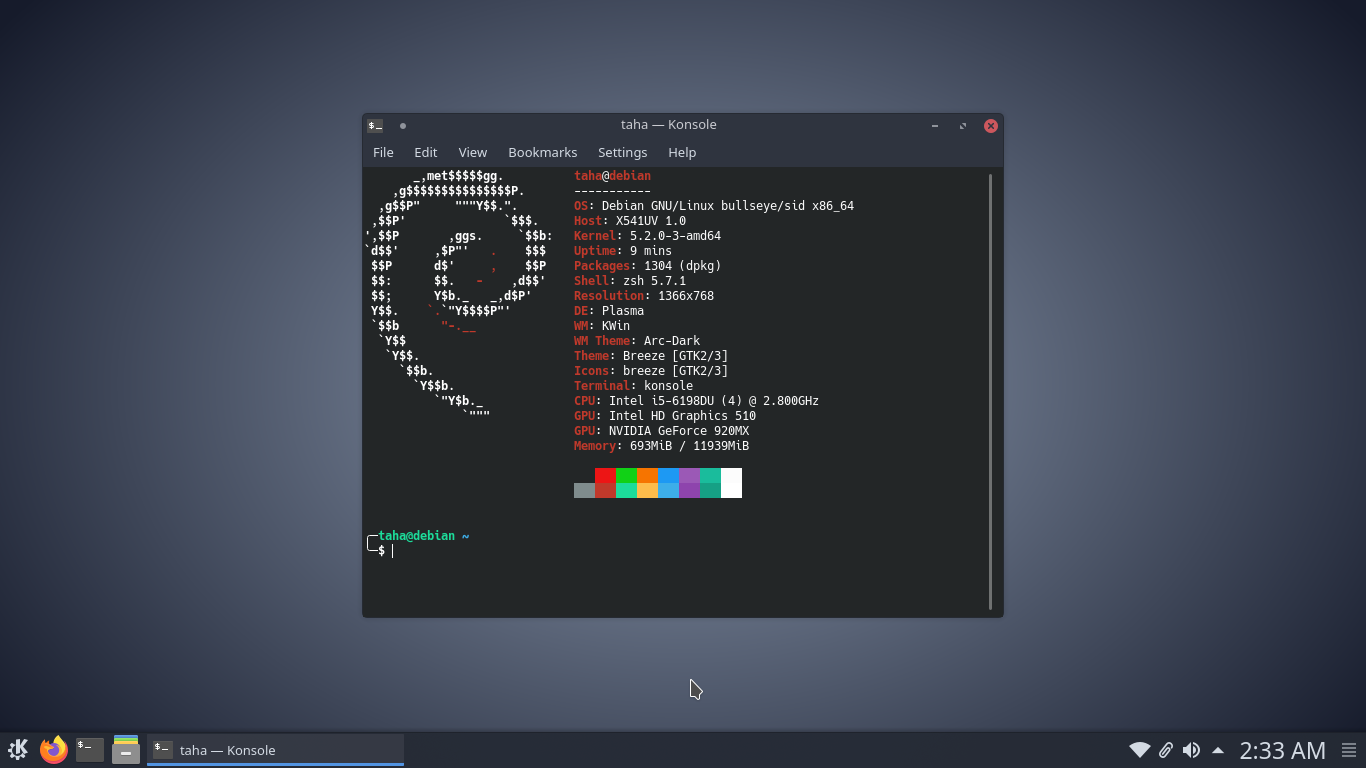Click the gray block in the neofetch palette
This screenshot has width=1366, height=768.
click(584, 490)
